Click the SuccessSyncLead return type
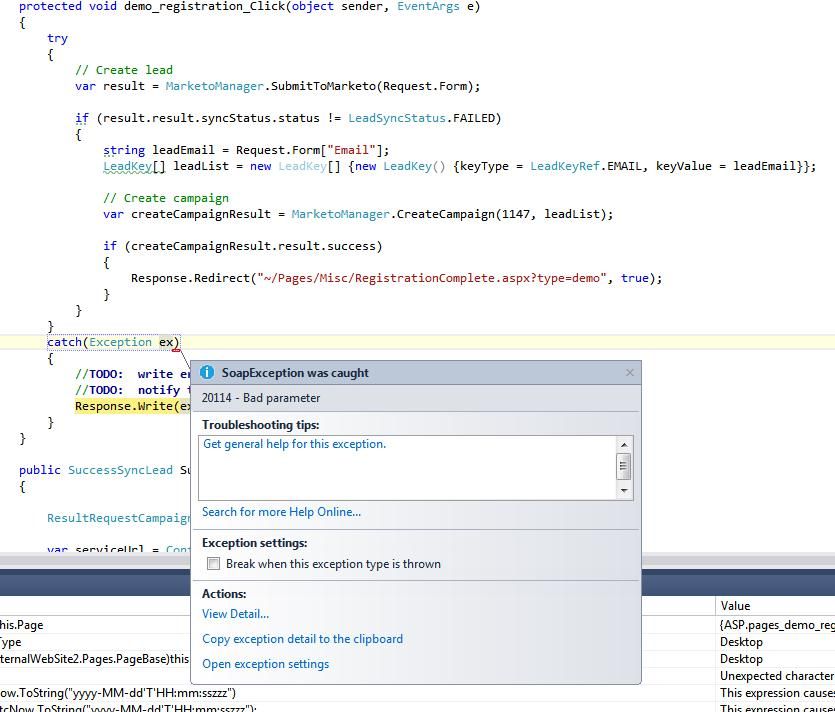The height and width of the screenshot is (712, 835). click(x=120, y=470)
